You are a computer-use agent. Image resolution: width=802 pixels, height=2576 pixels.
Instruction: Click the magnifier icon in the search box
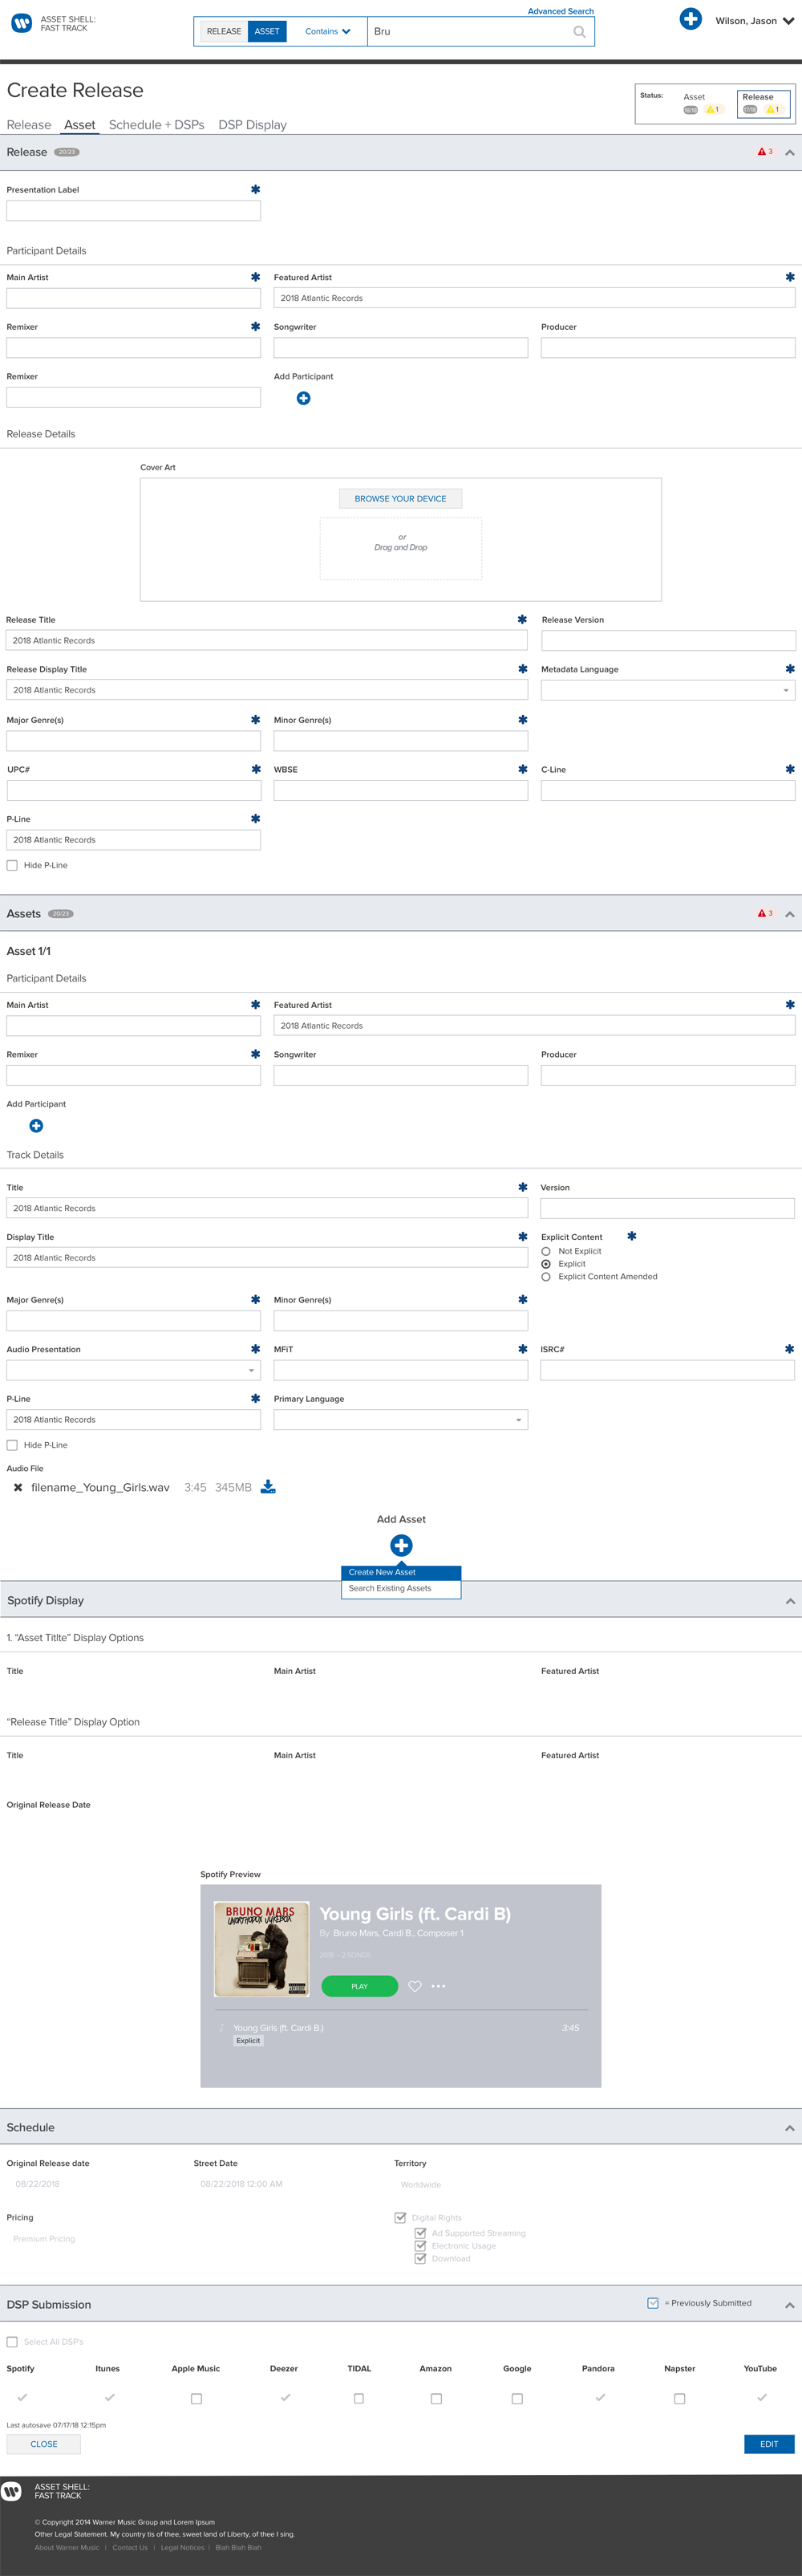pos(579,32)
